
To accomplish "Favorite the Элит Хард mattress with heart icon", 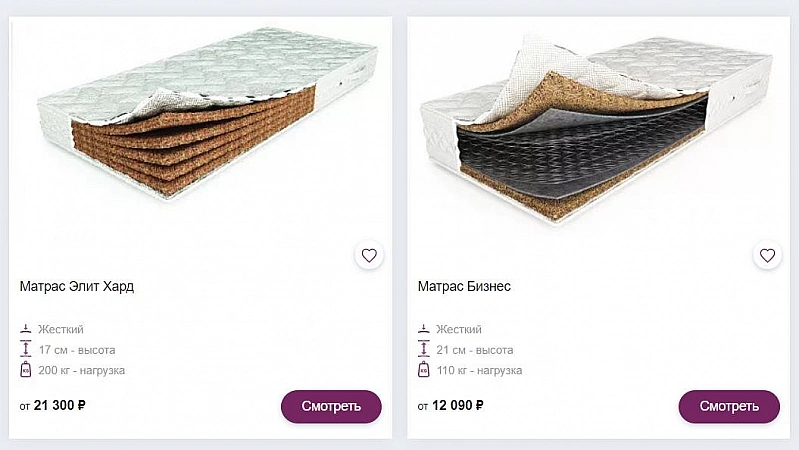I will coord(369,256).
